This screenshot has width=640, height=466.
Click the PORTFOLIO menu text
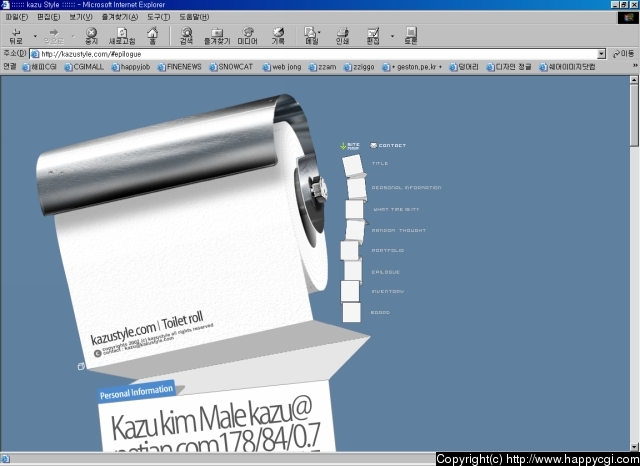[x=387, y=251]
